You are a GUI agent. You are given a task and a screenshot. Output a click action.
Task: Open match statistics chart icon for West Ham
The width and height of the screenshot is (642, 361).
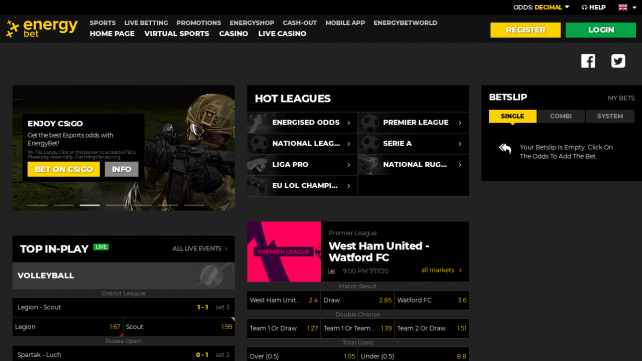[x=332, y=271]
